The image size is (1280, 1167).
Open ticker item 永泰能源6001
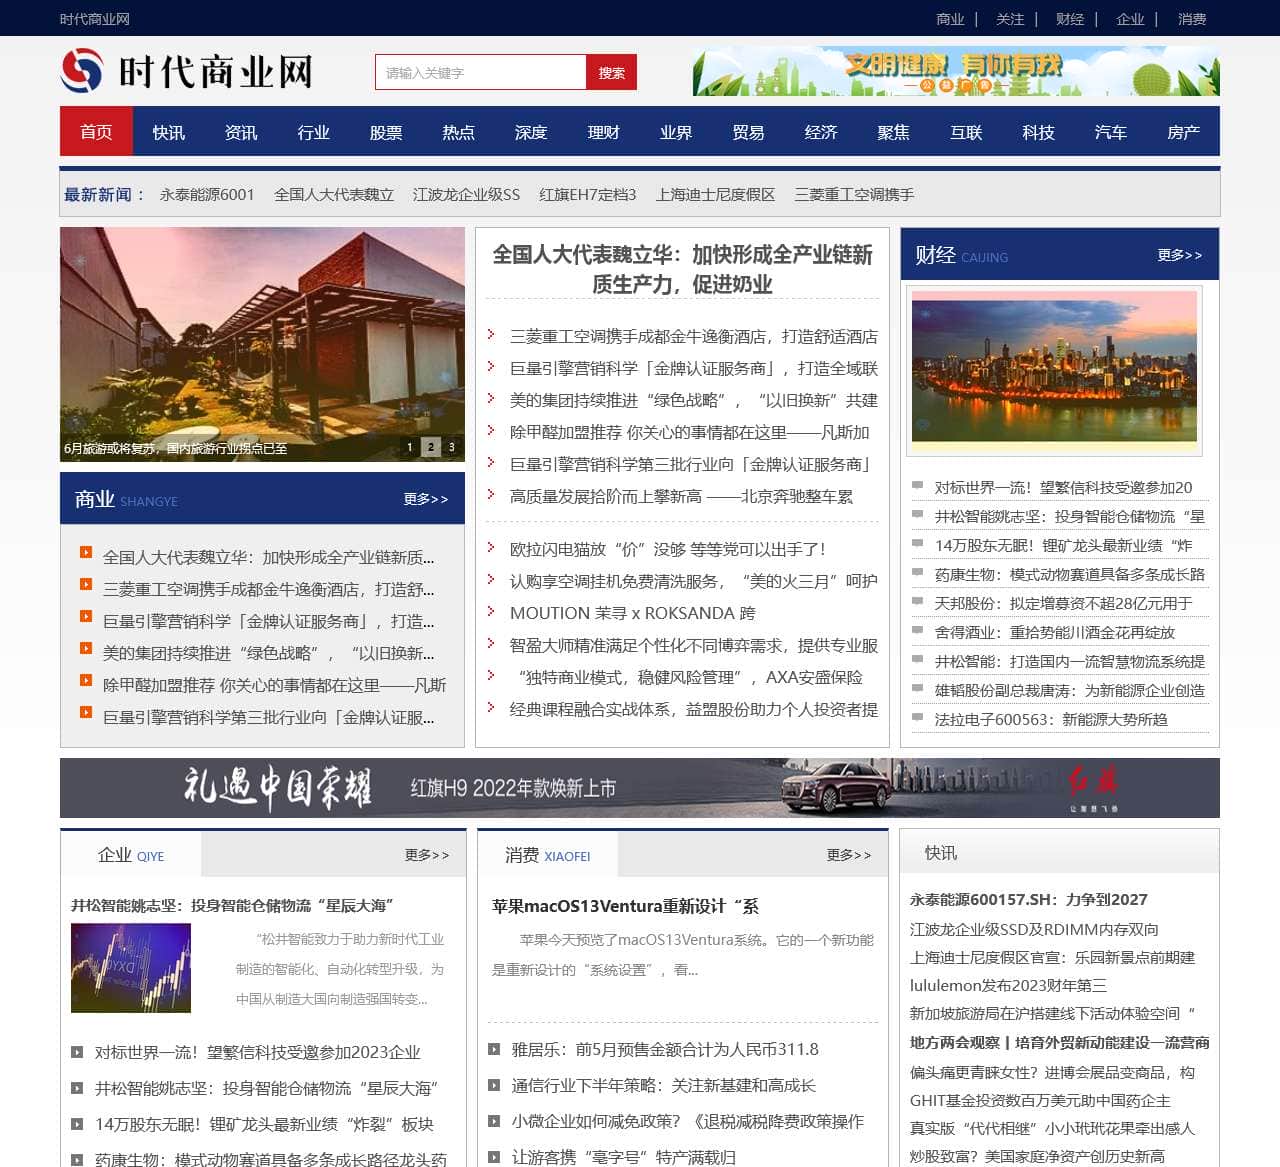pos(207,194)
